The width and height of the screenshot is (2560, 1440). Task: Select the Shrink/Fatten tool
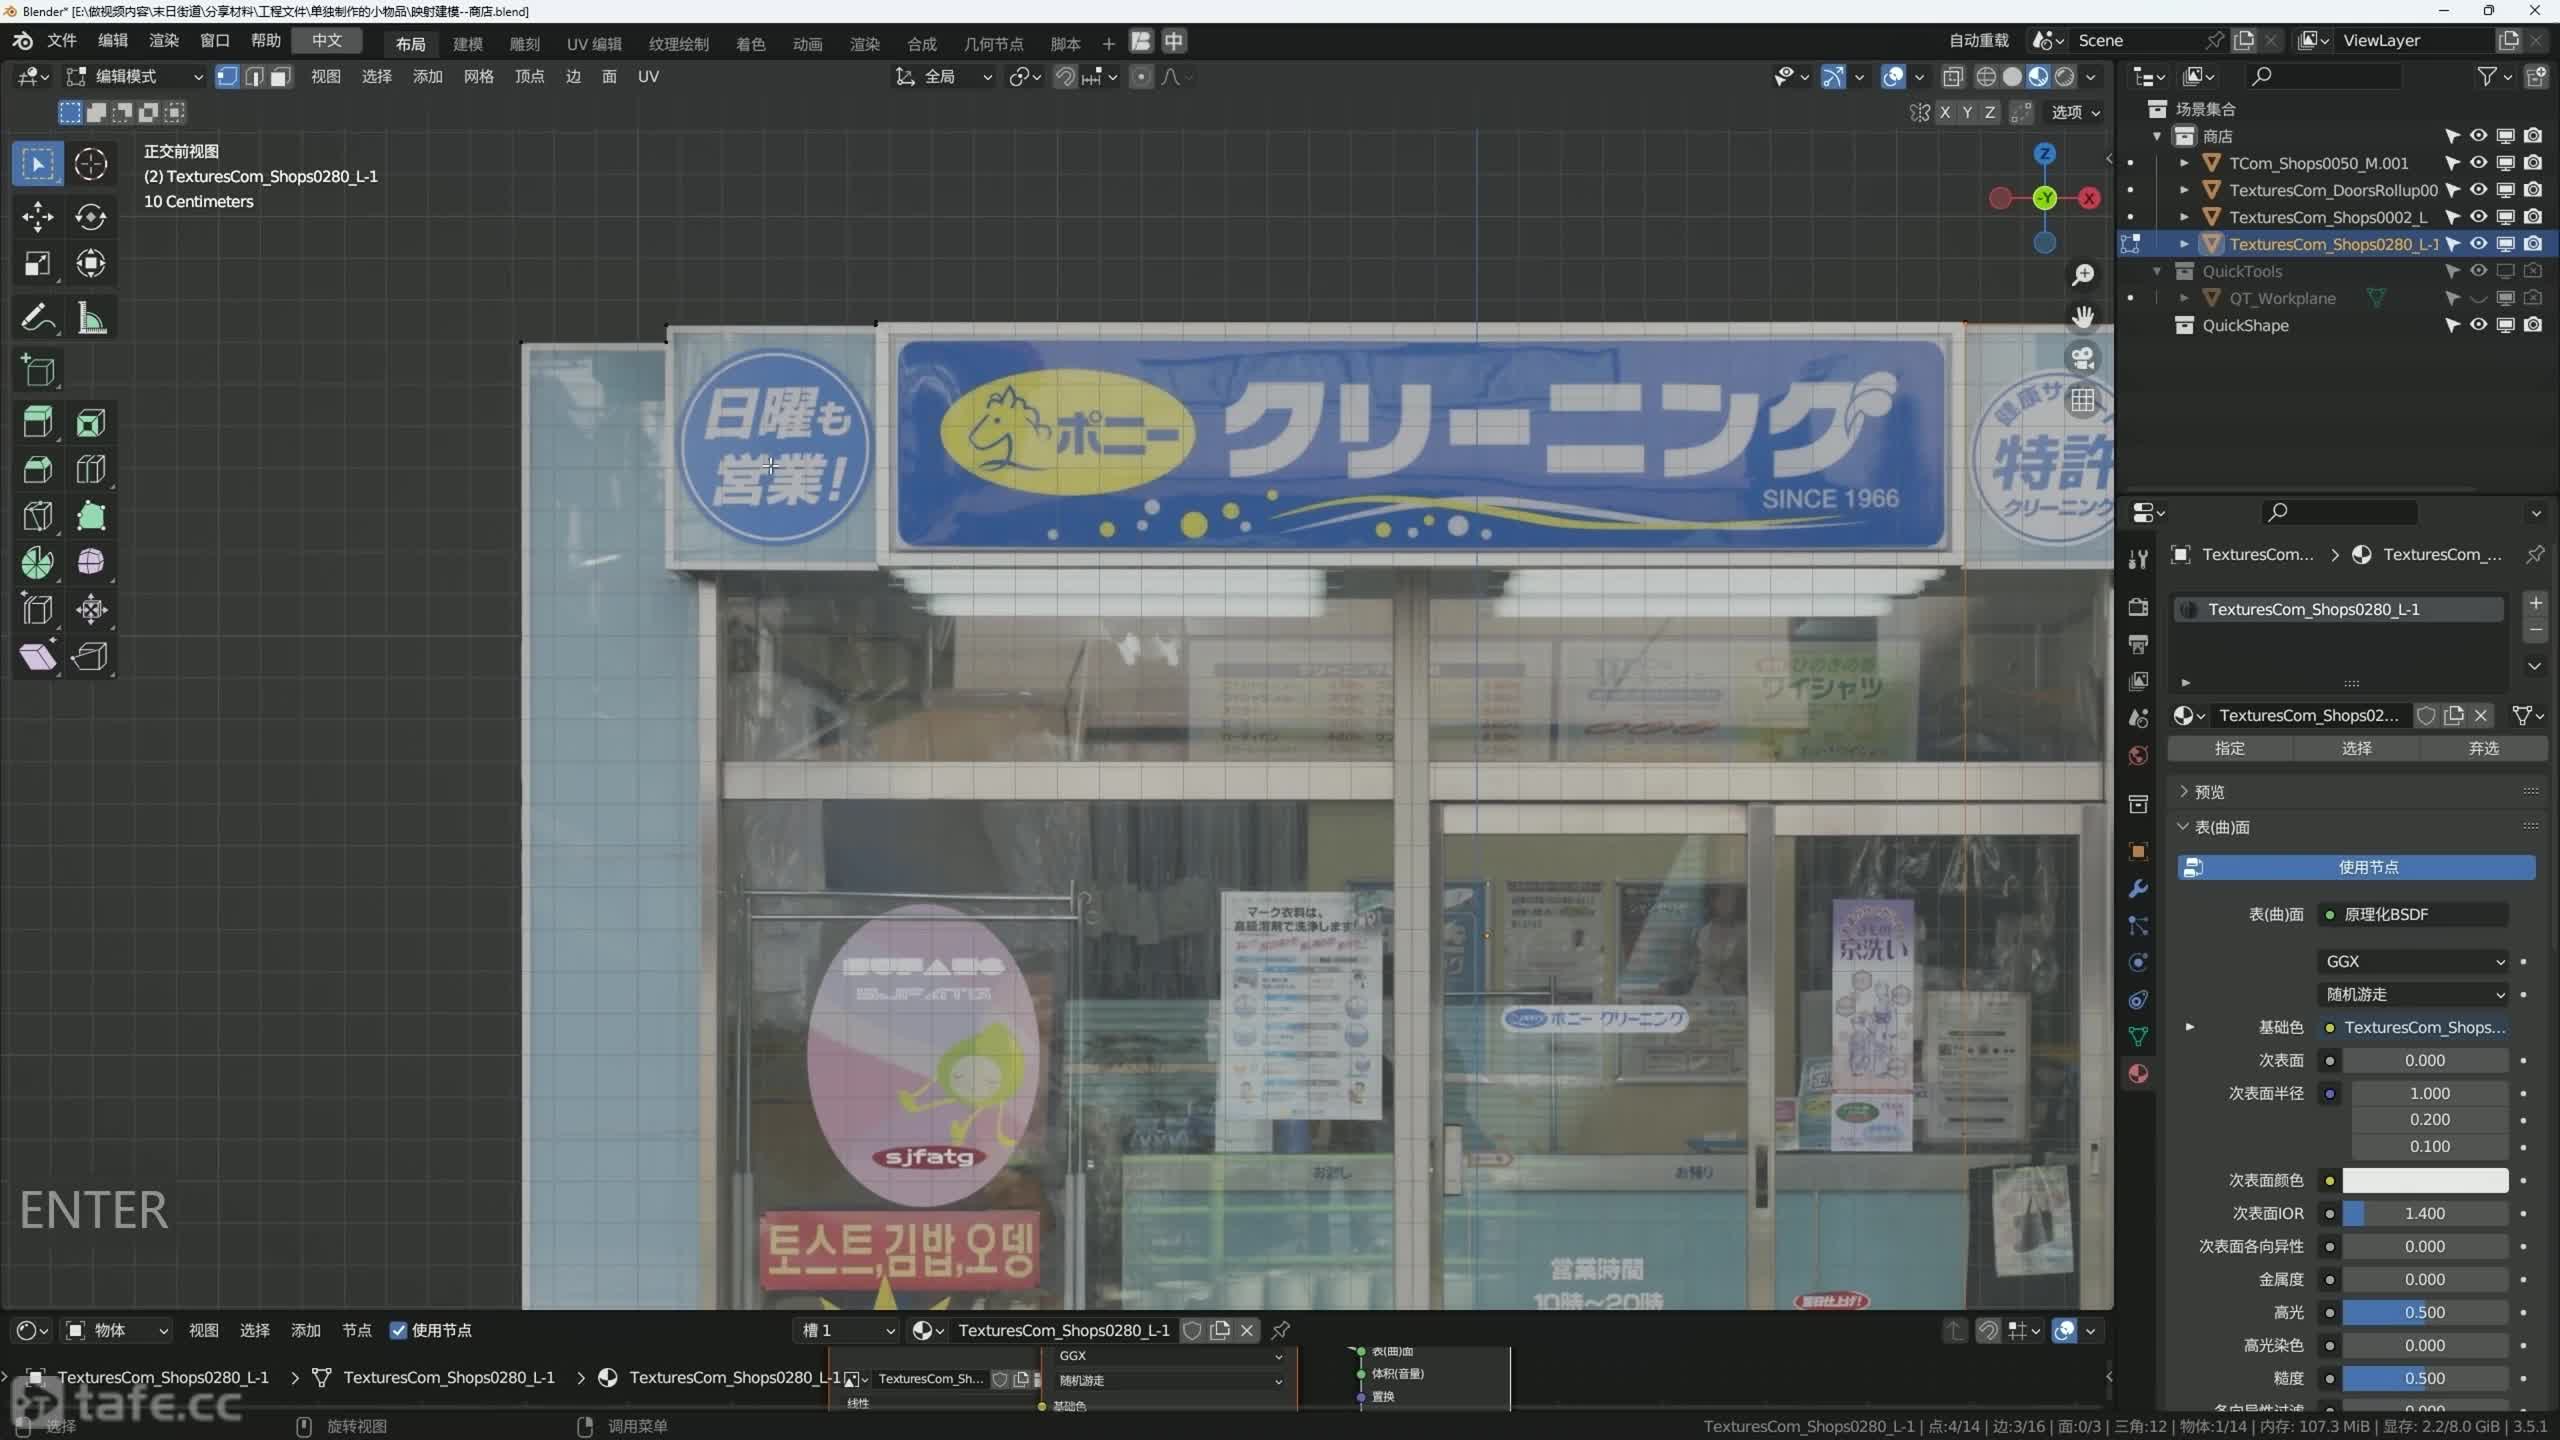coord(91,610)
